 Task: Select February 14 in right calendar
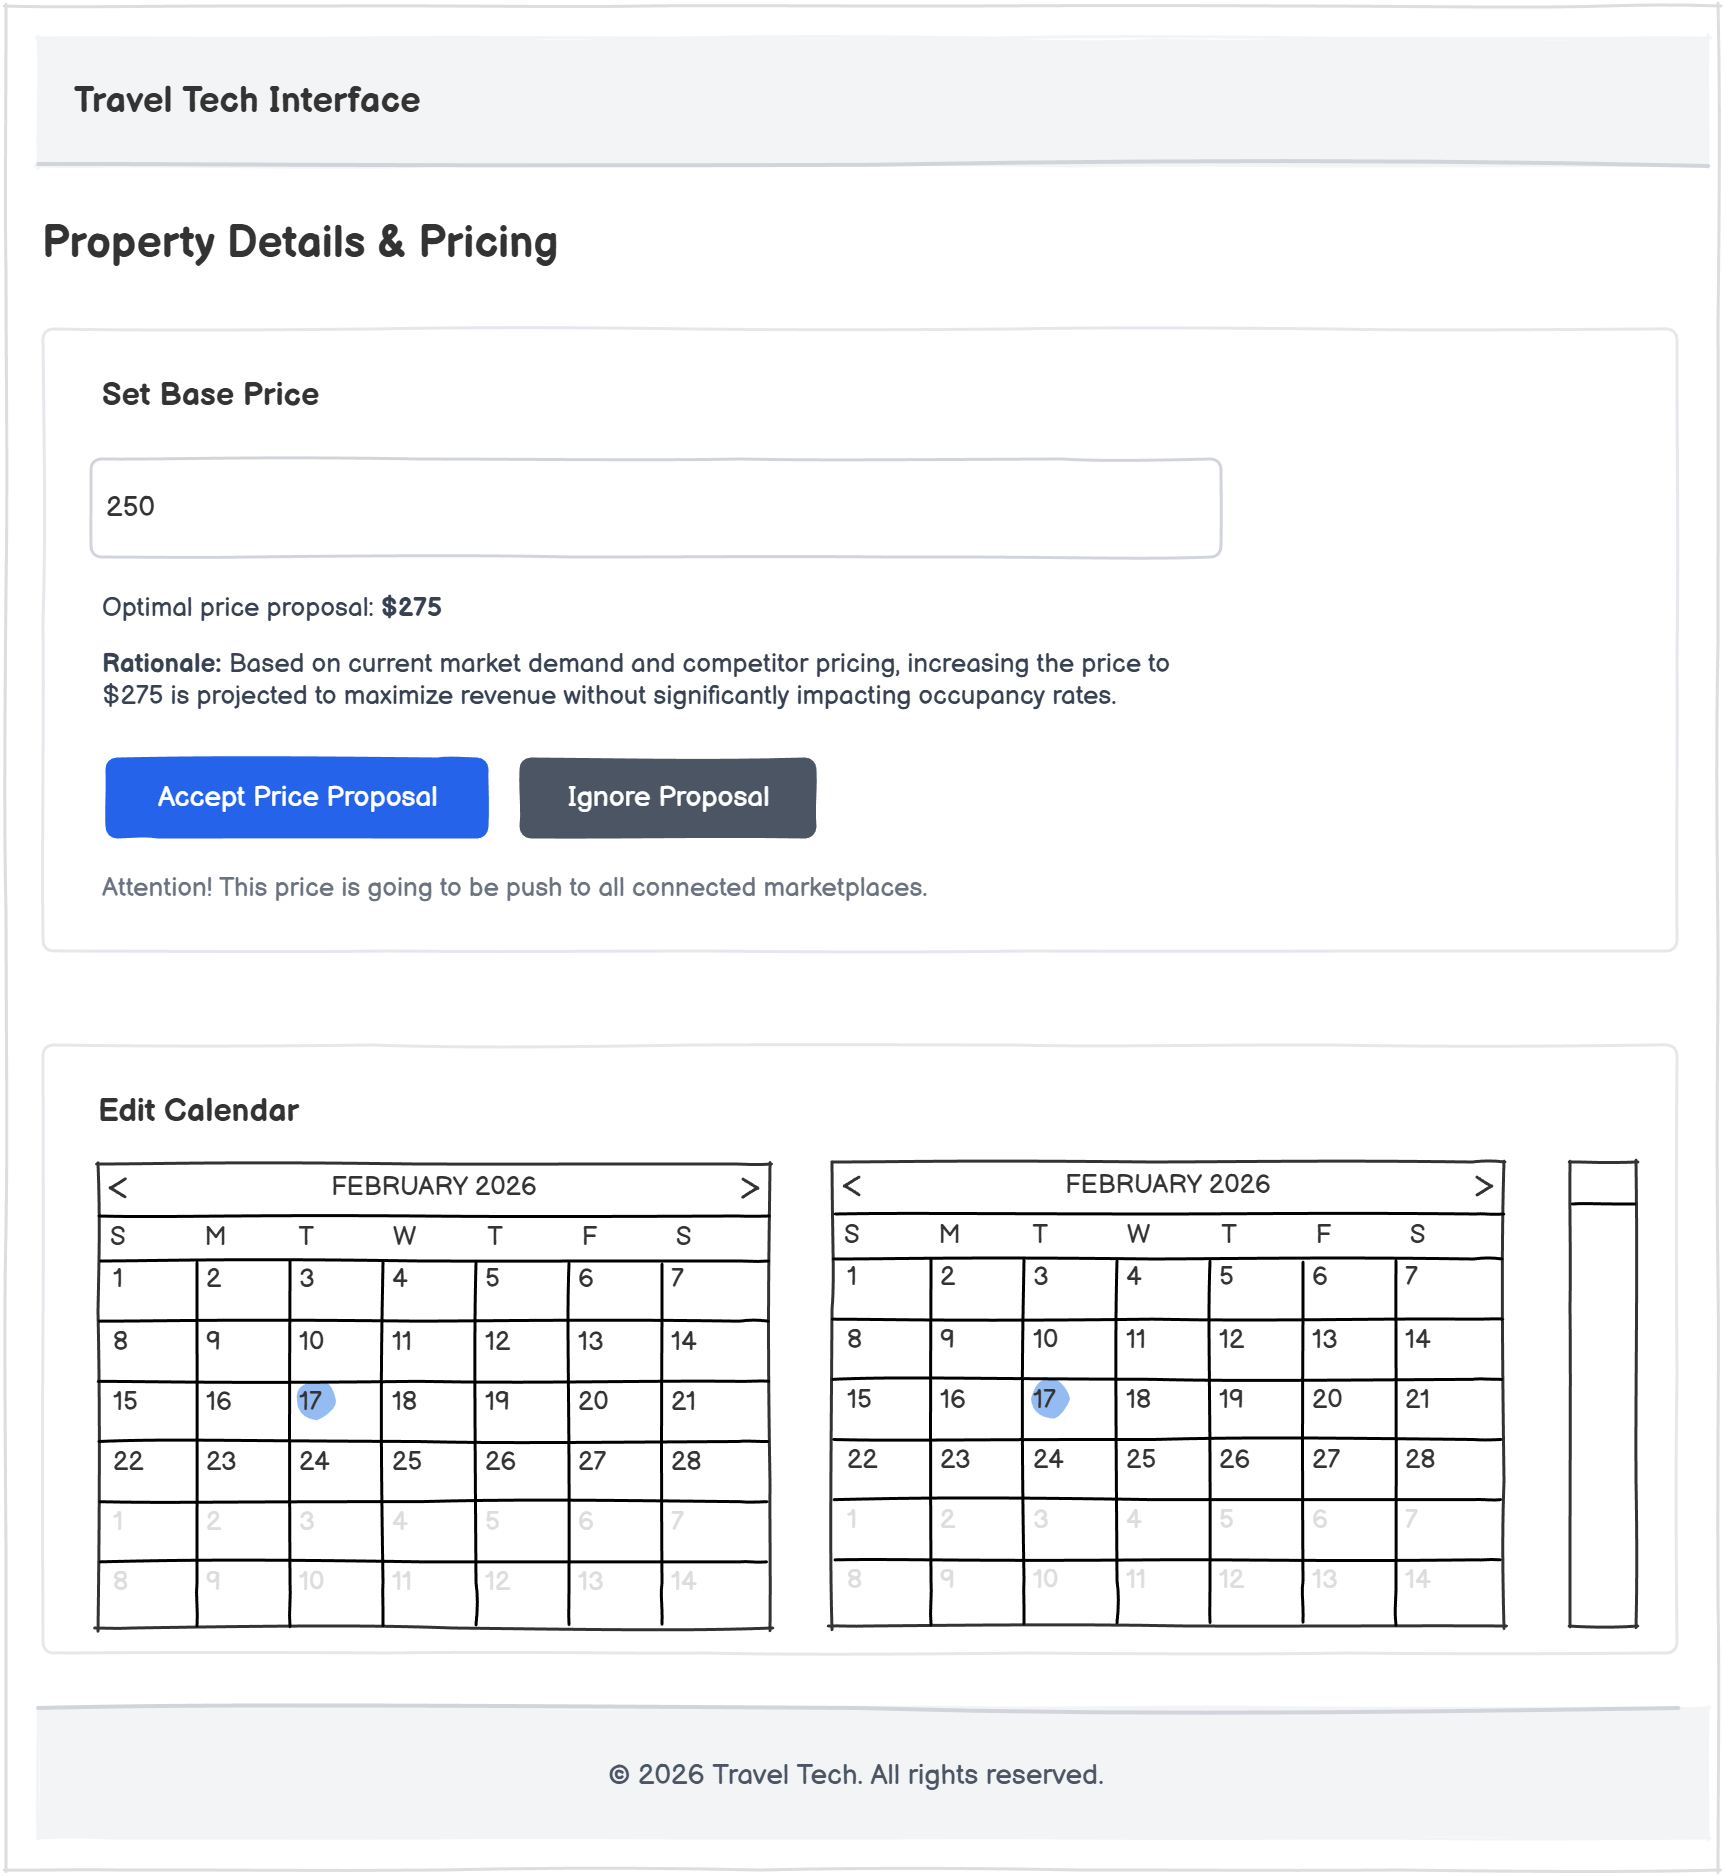coord(1448,1348)
